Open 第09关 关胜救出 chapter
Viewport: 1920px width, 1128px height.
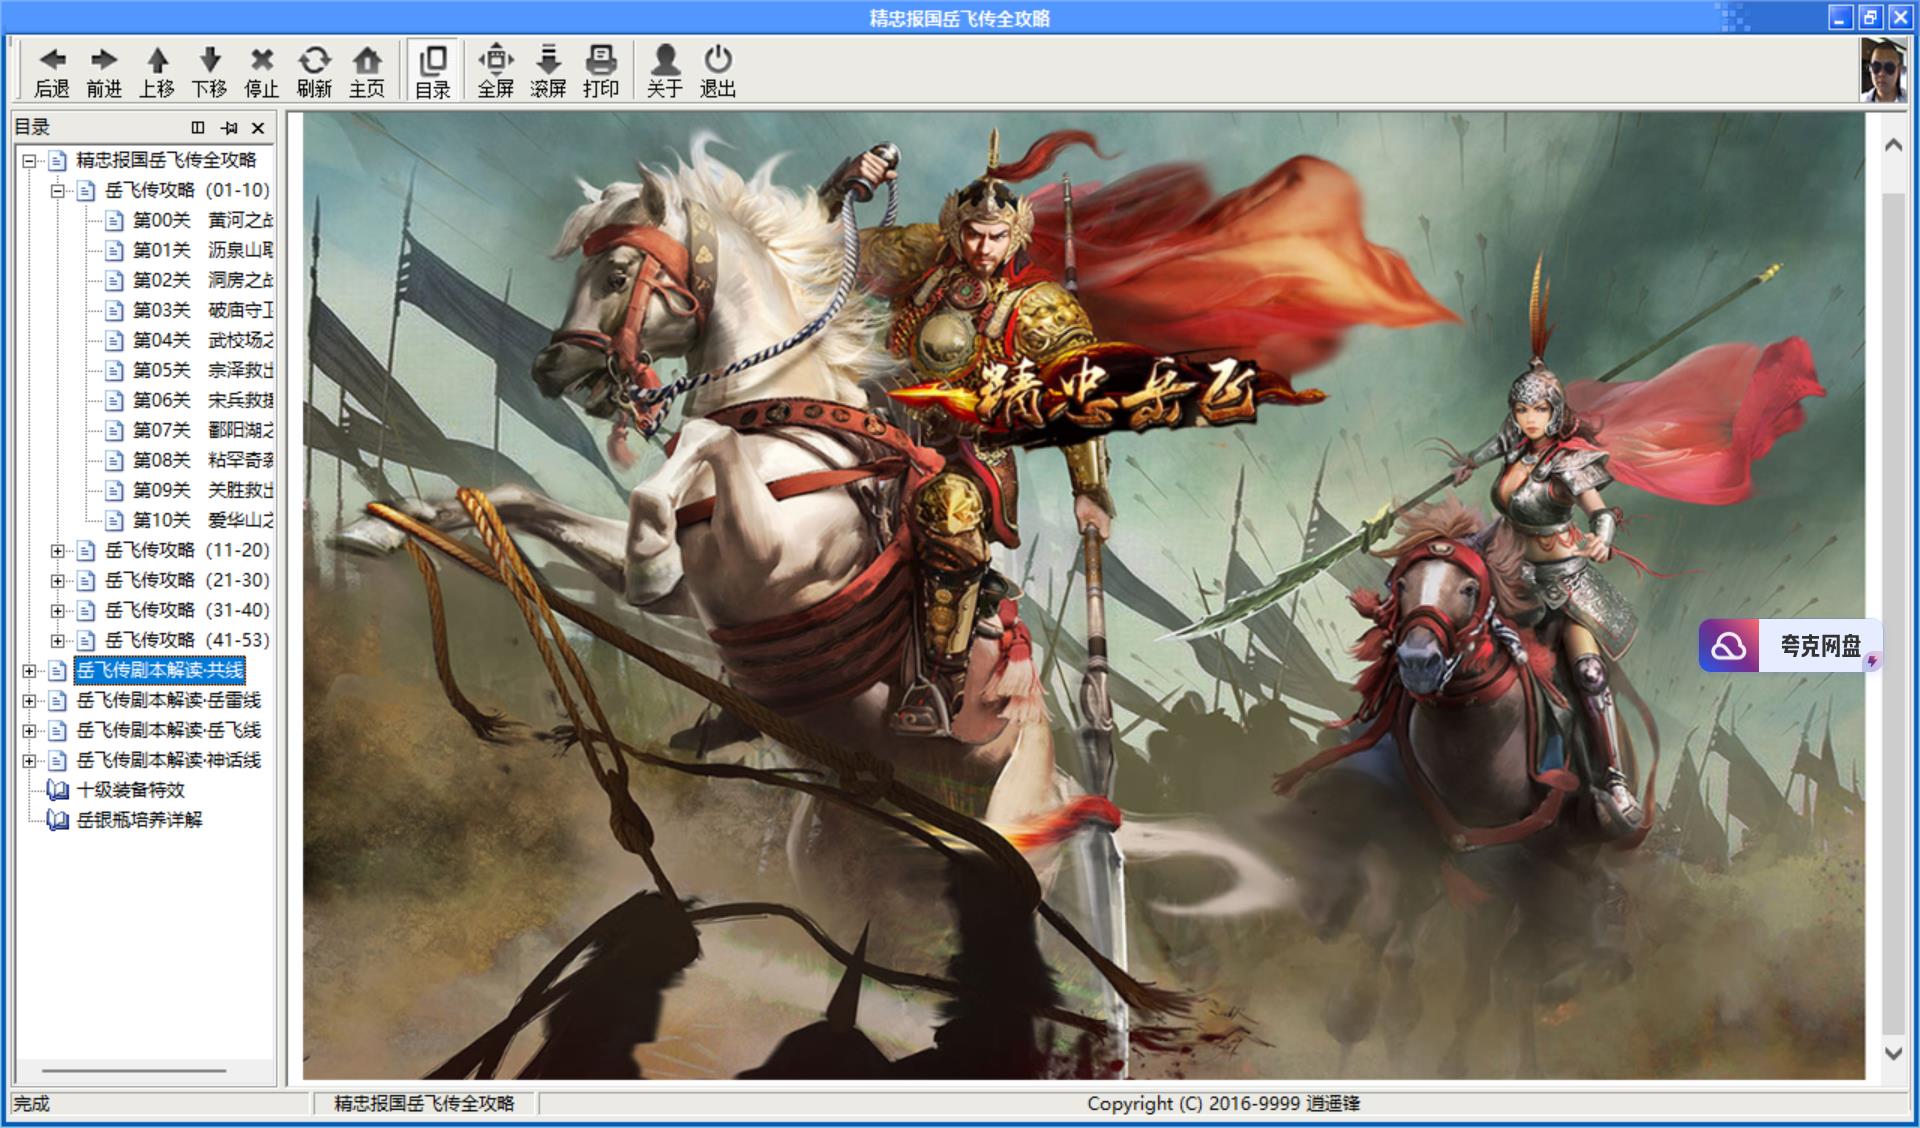point(203,490)
